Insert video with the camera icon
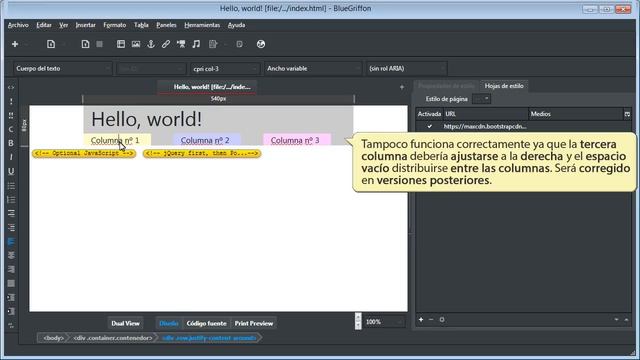Screen dimensions: 640x360 click(x=181, y=44)
